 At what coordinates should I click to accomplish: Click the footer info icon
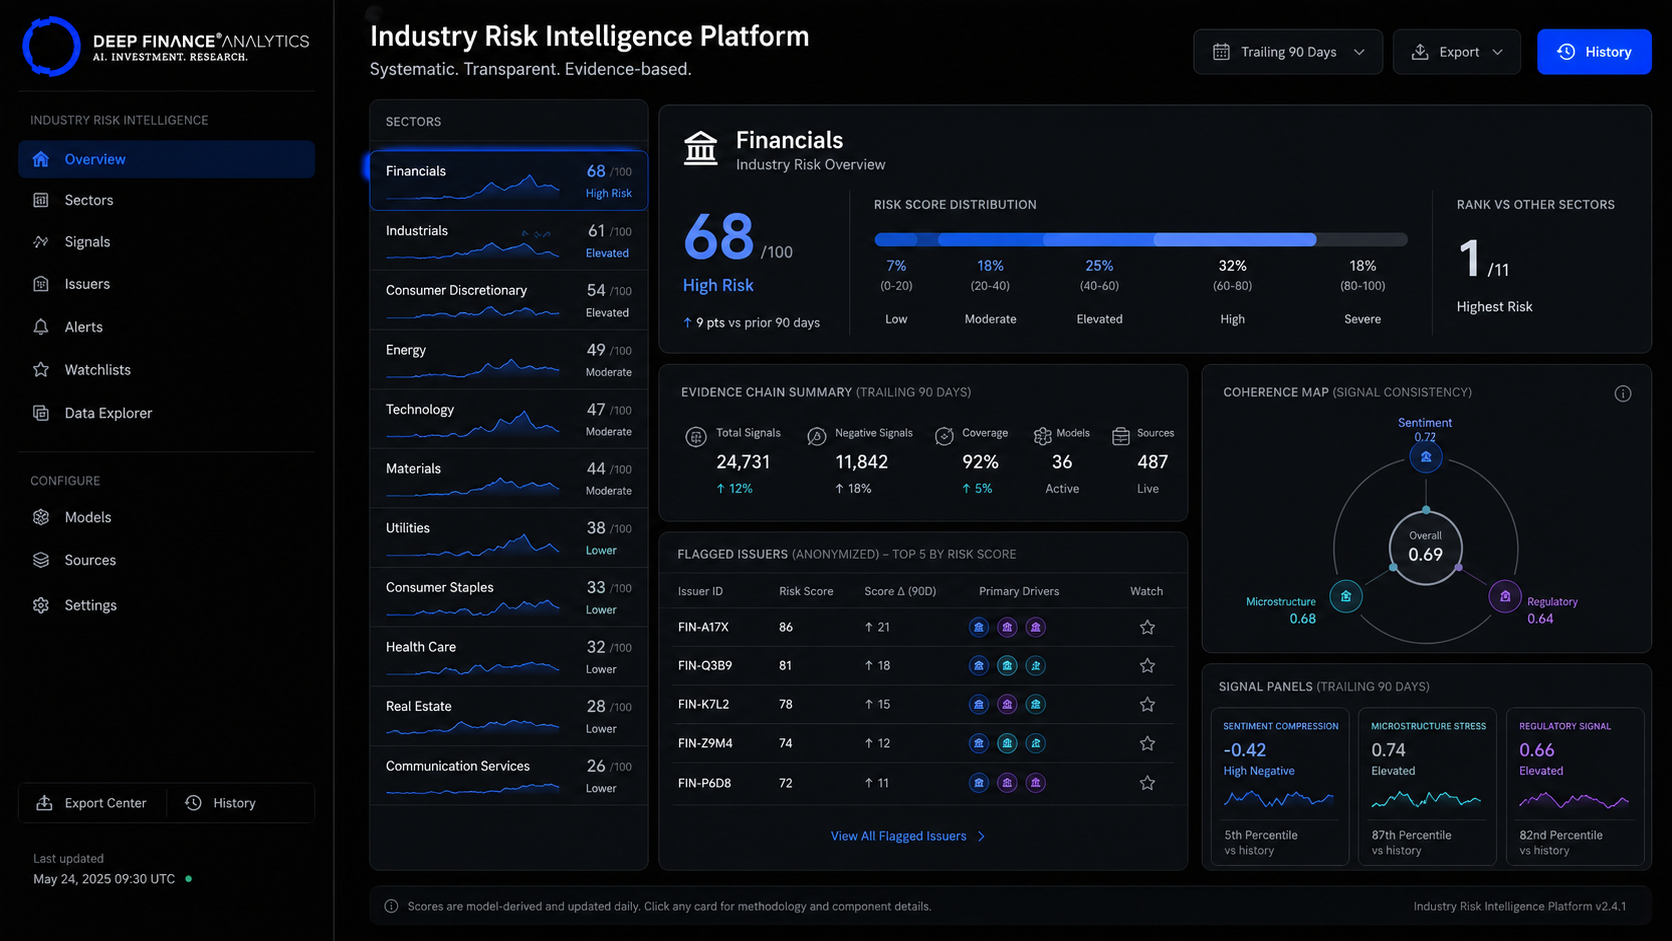tap(391, 906)
